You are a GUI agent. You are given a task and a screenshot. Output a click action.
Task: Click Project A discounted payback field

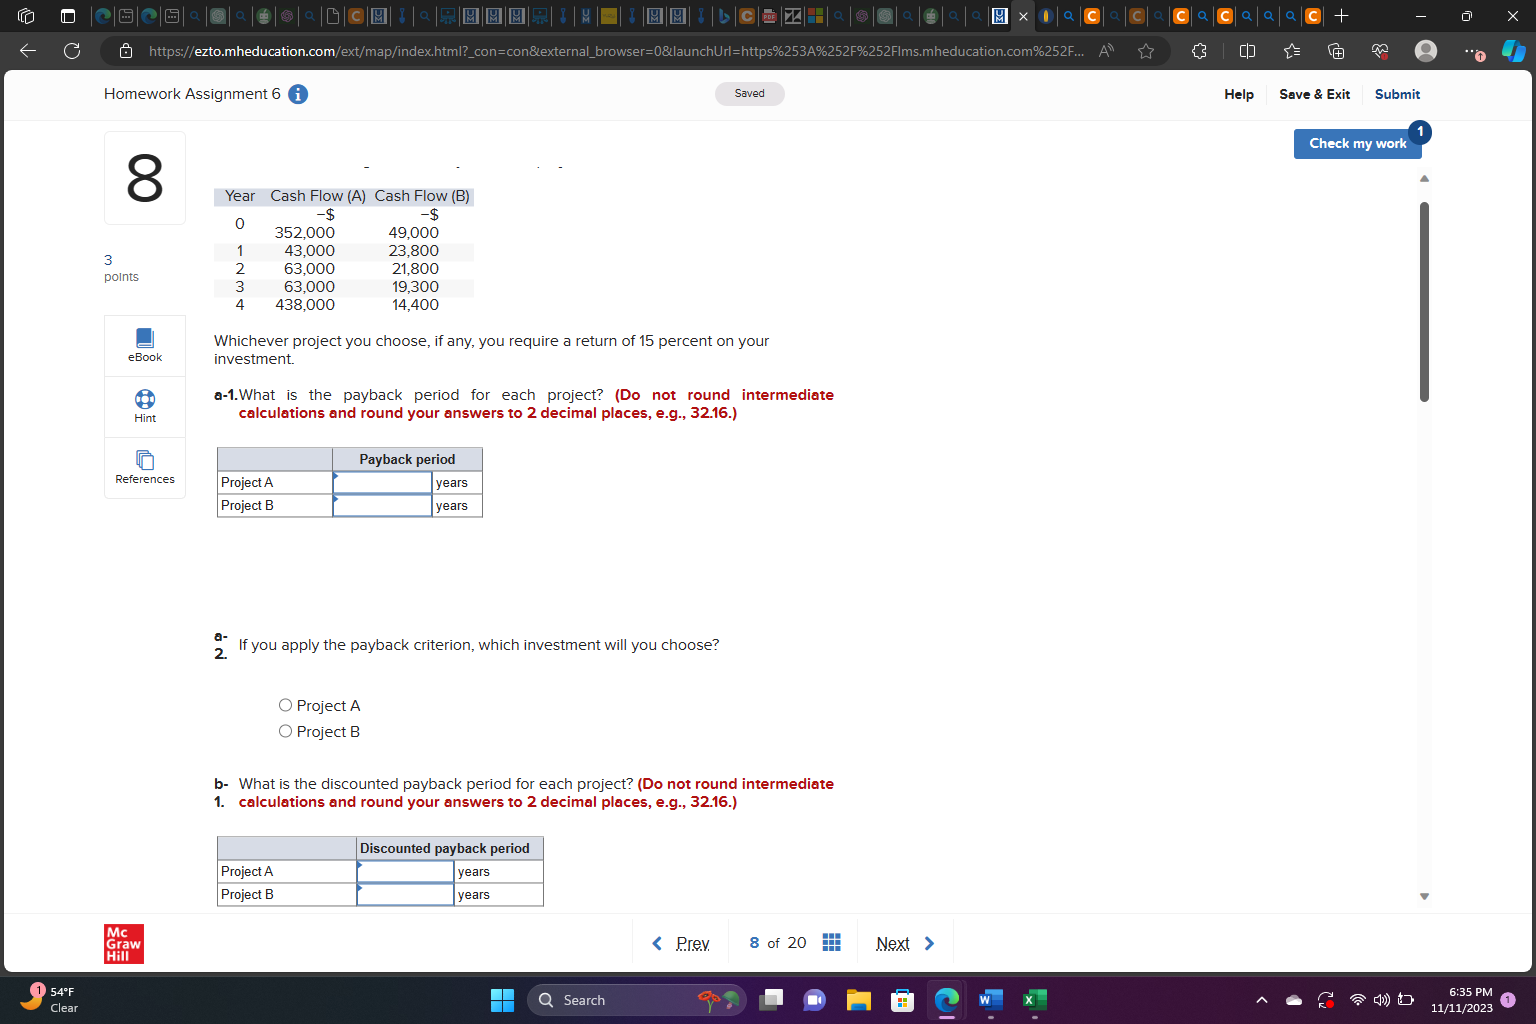[405, 871]
